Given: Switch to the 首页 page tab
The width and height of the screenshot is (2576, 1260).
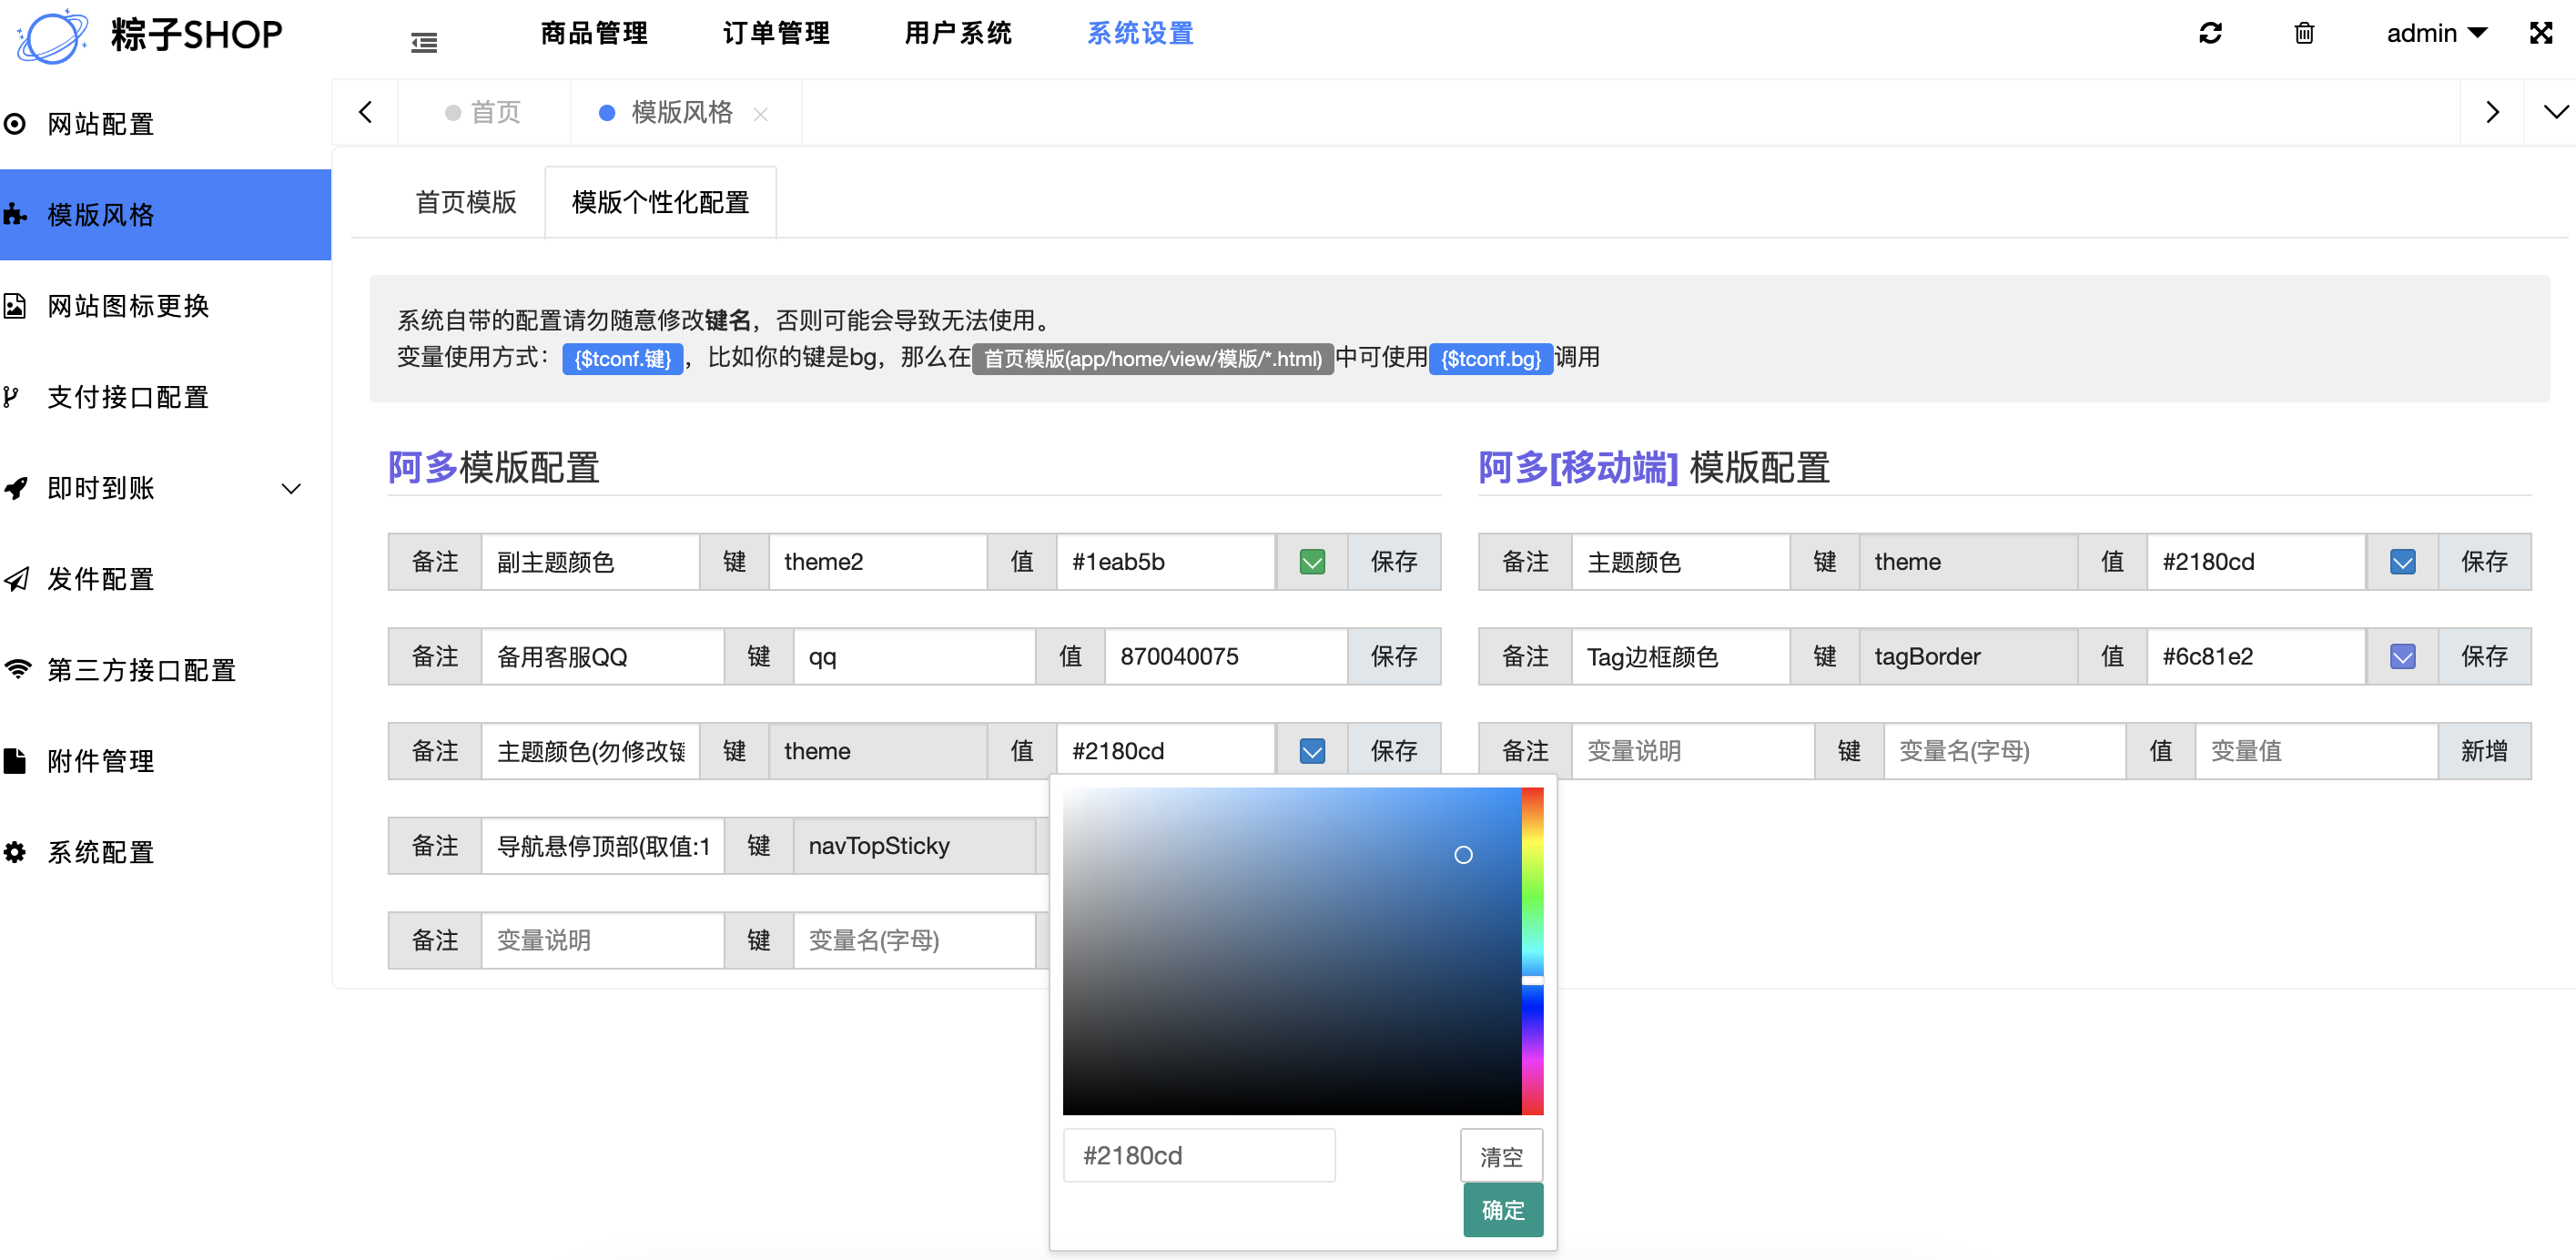Looking at the screenshot, I should (x=484, y=112).
